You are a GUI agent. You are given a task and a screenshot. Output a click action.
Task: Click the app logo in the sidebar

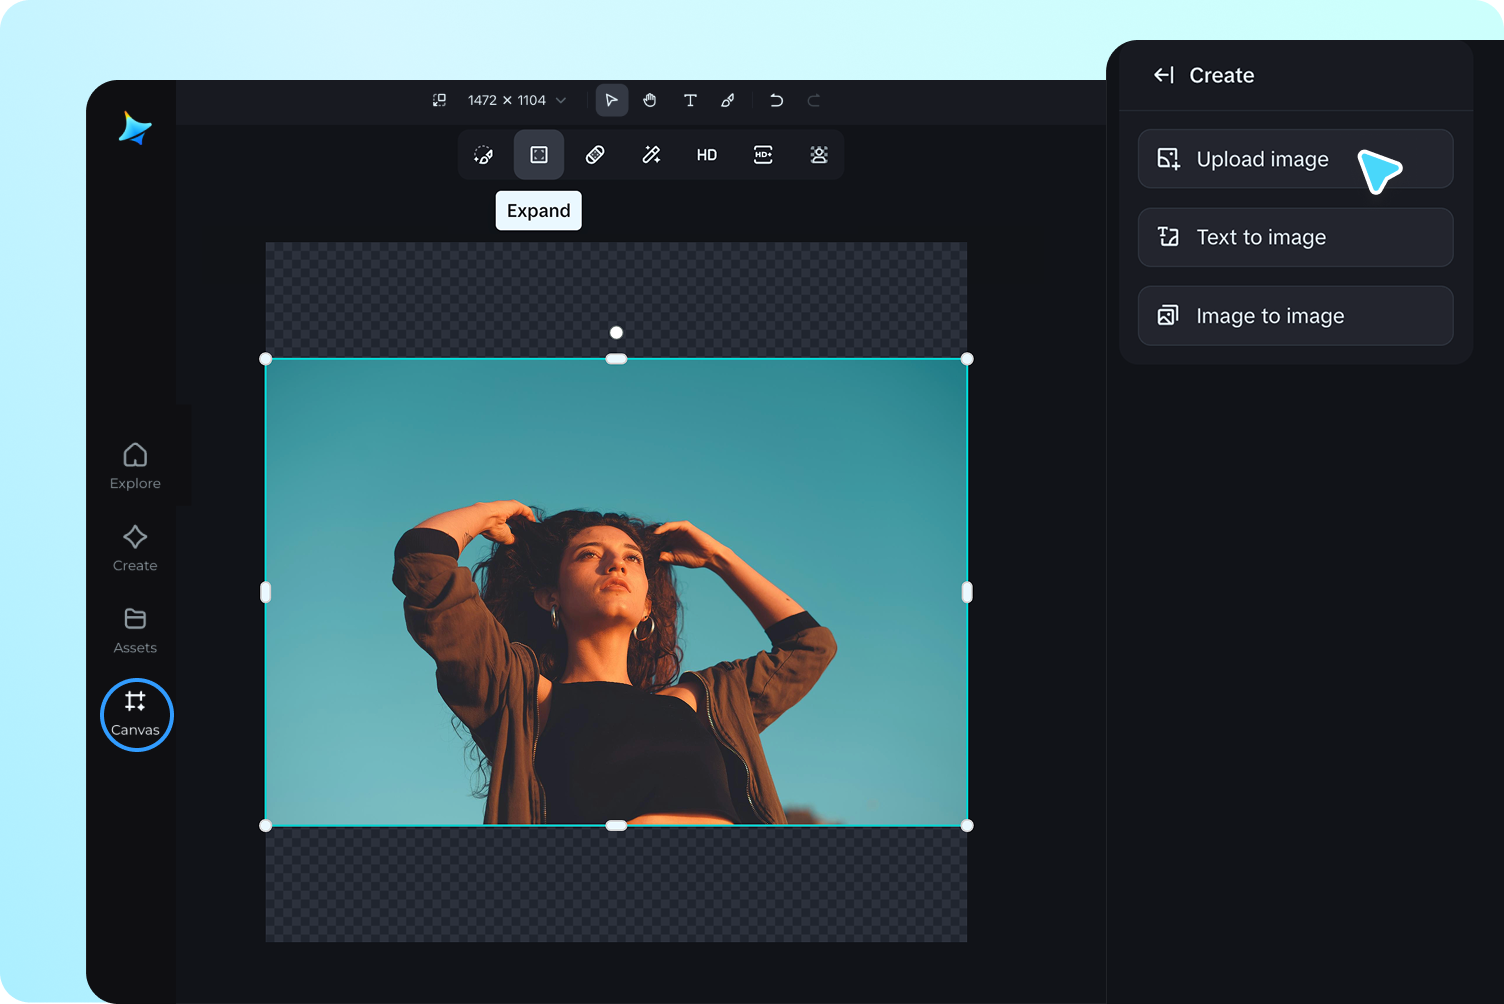135,128
